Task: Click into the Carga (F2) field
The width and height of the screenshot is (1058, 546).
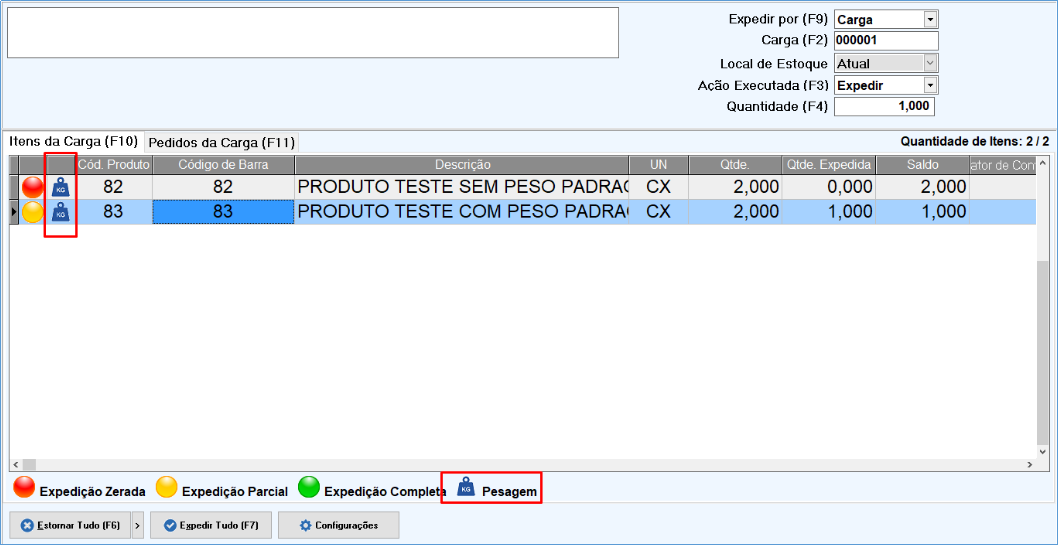Action: click(885, 41)
